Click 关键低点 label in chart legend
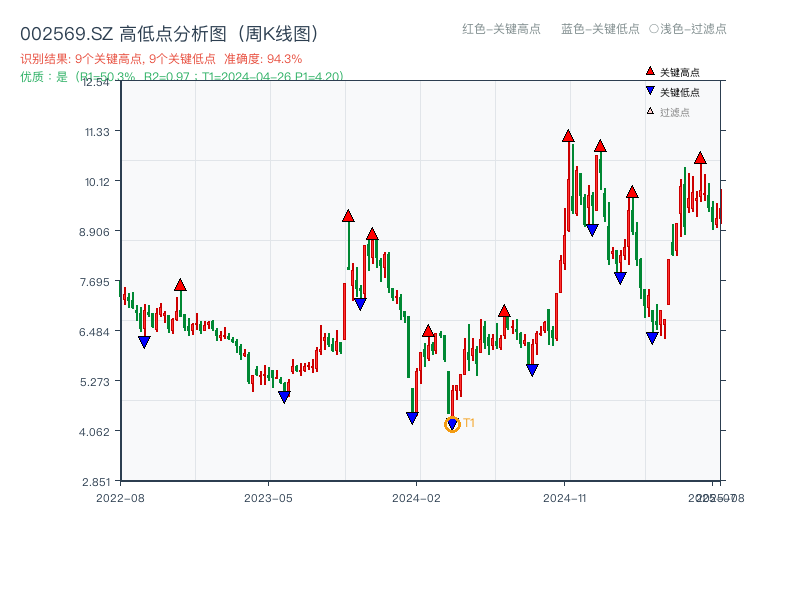 (x=680, y=92)
